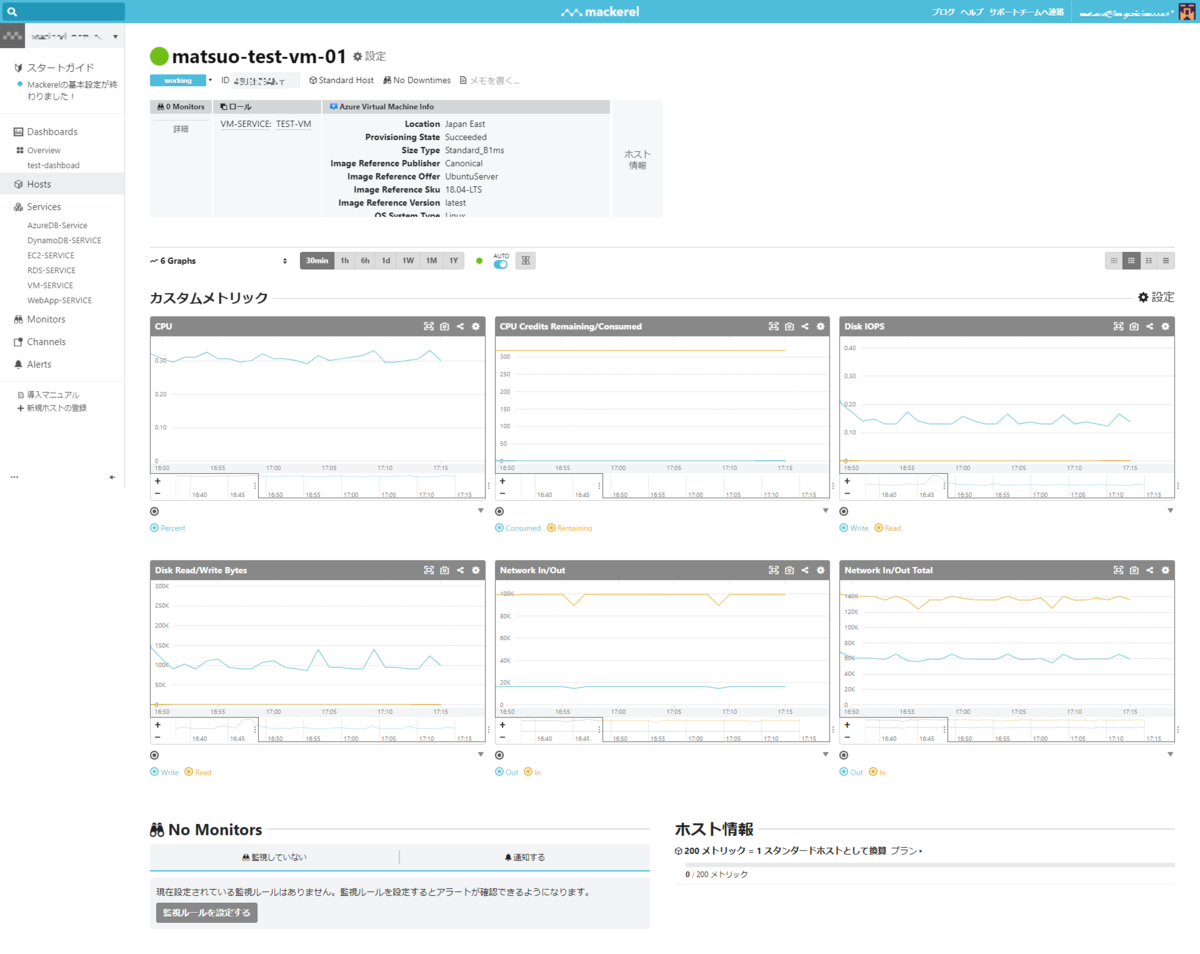The height and width of the screenshot is (954, 1200).
Task: Click the メモを書く memo field
Action: [x=489, y=80]
